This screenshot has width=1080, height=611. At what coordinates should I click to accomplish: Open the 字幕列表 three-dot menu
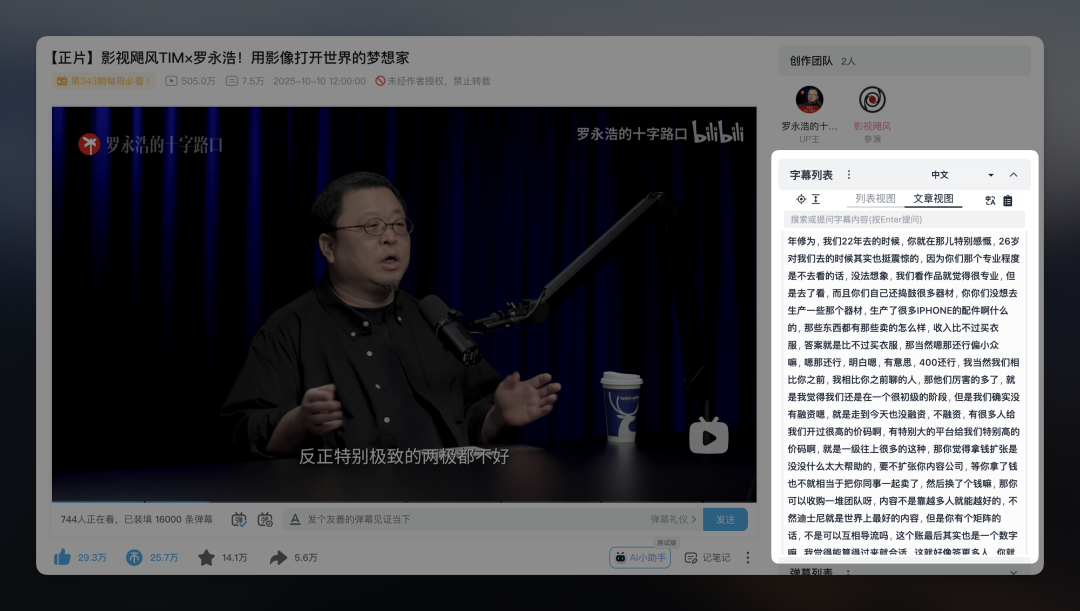[x=849, y=175]
